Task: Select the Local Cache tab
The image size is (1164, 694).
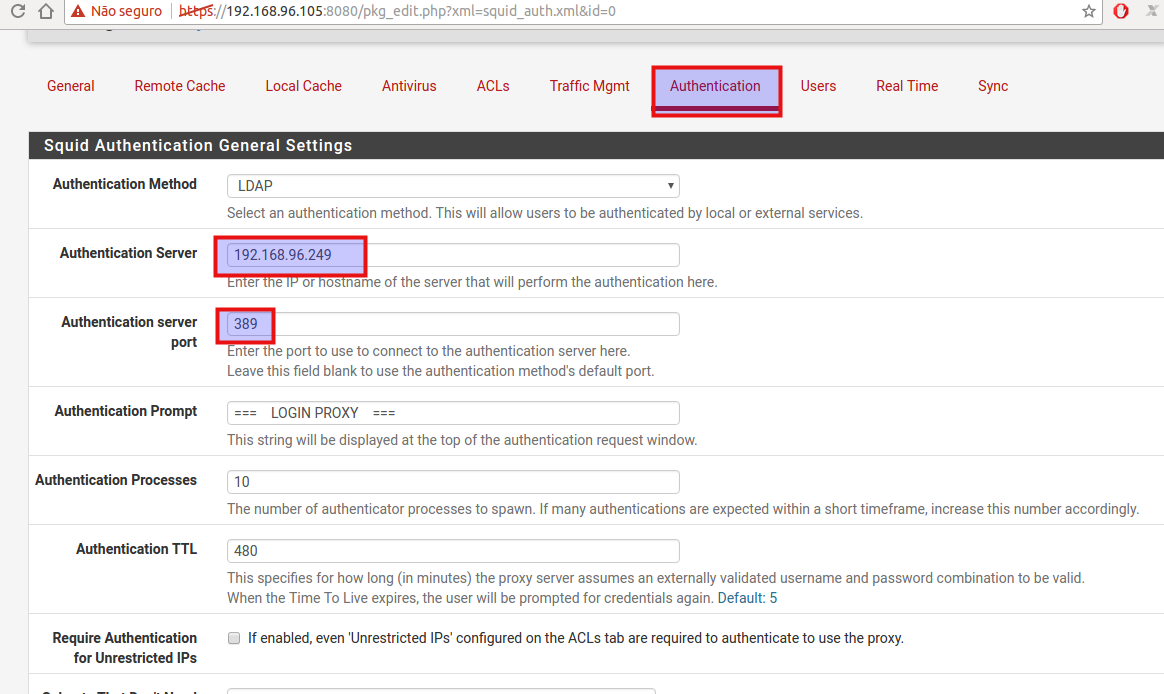Action: pos(303,86)
